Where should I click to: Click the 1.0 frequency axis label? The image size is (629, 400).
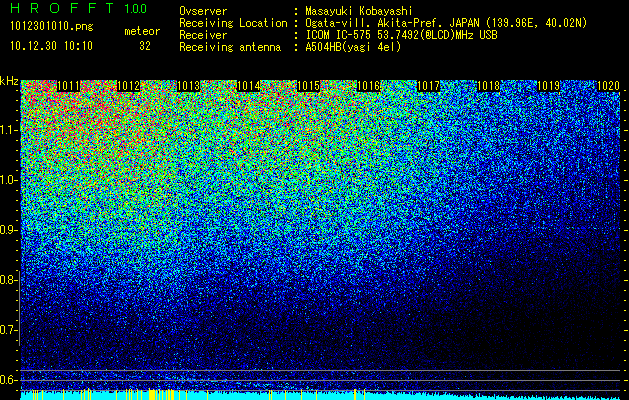point(9,180)
